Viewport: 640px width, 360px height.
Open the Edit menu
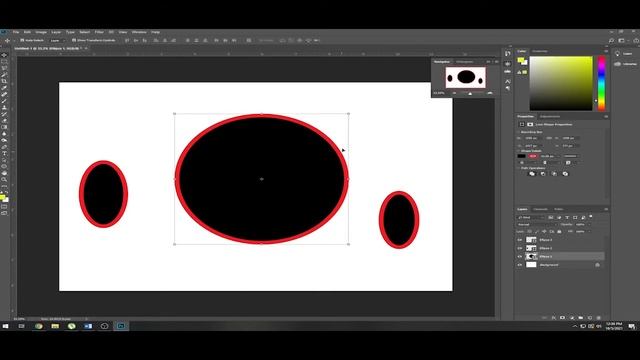click(27, 32)
